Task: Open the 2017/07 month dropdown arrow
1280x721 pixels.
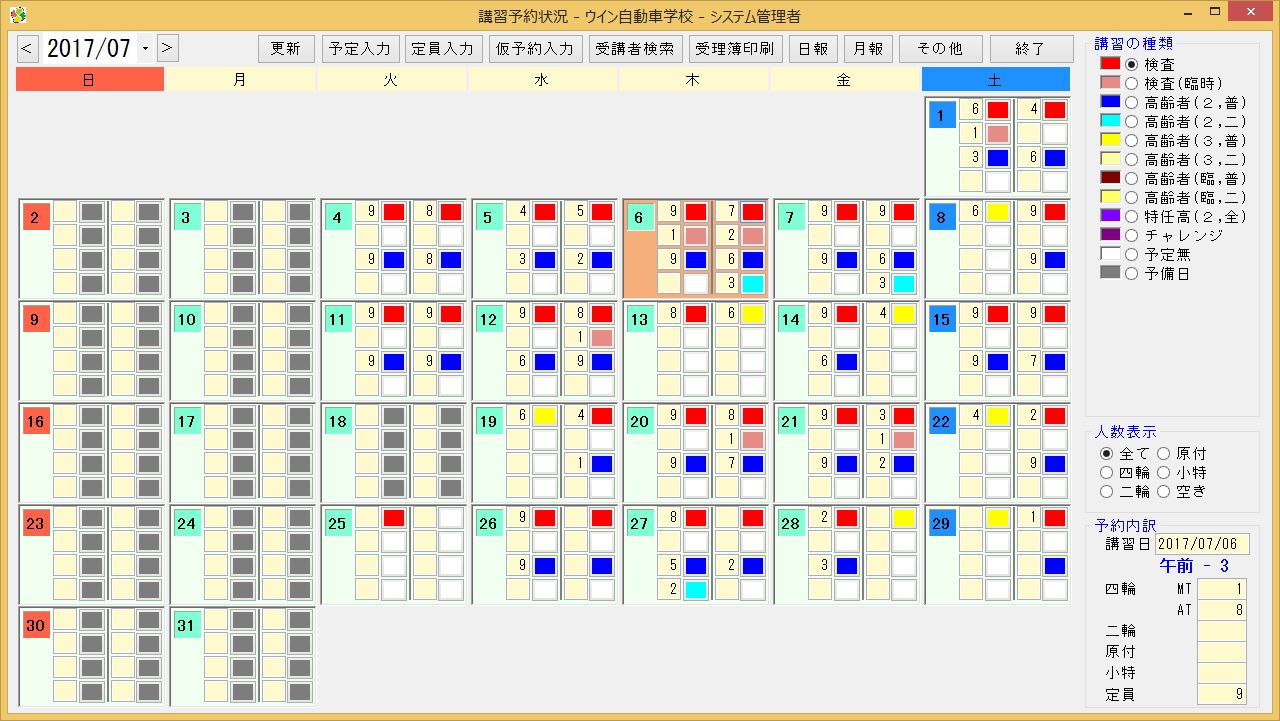Action: coord(146,48)
